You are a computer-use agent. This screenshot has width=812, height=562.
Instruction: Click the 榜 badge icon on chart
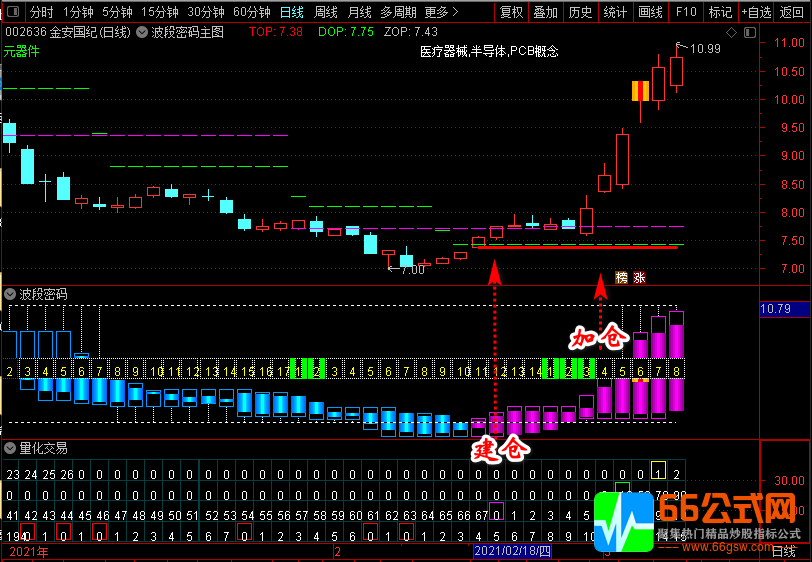tap(621, 277)
